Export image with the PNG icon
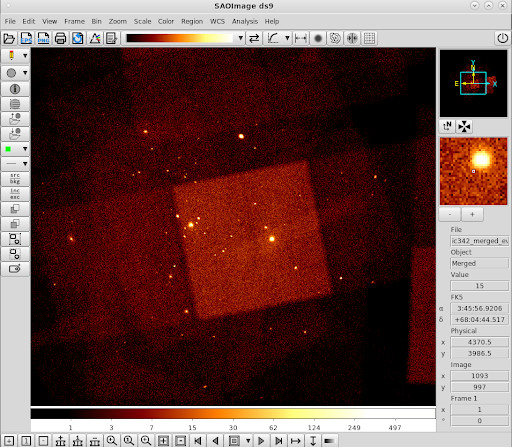Viewport: 512px width, 447px height. pos(43,38)
